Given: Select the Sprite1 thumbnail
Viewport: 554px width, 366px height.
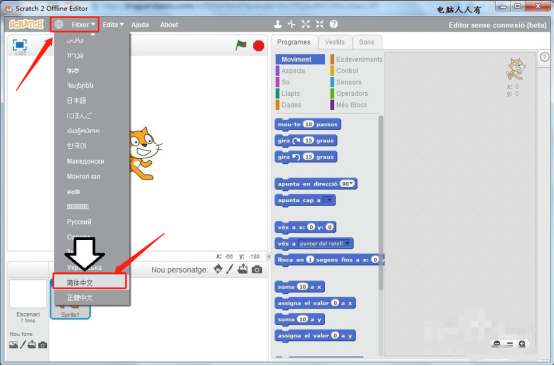Looking at the screenshot, I should pyautogui.click(x=70, y=300).
